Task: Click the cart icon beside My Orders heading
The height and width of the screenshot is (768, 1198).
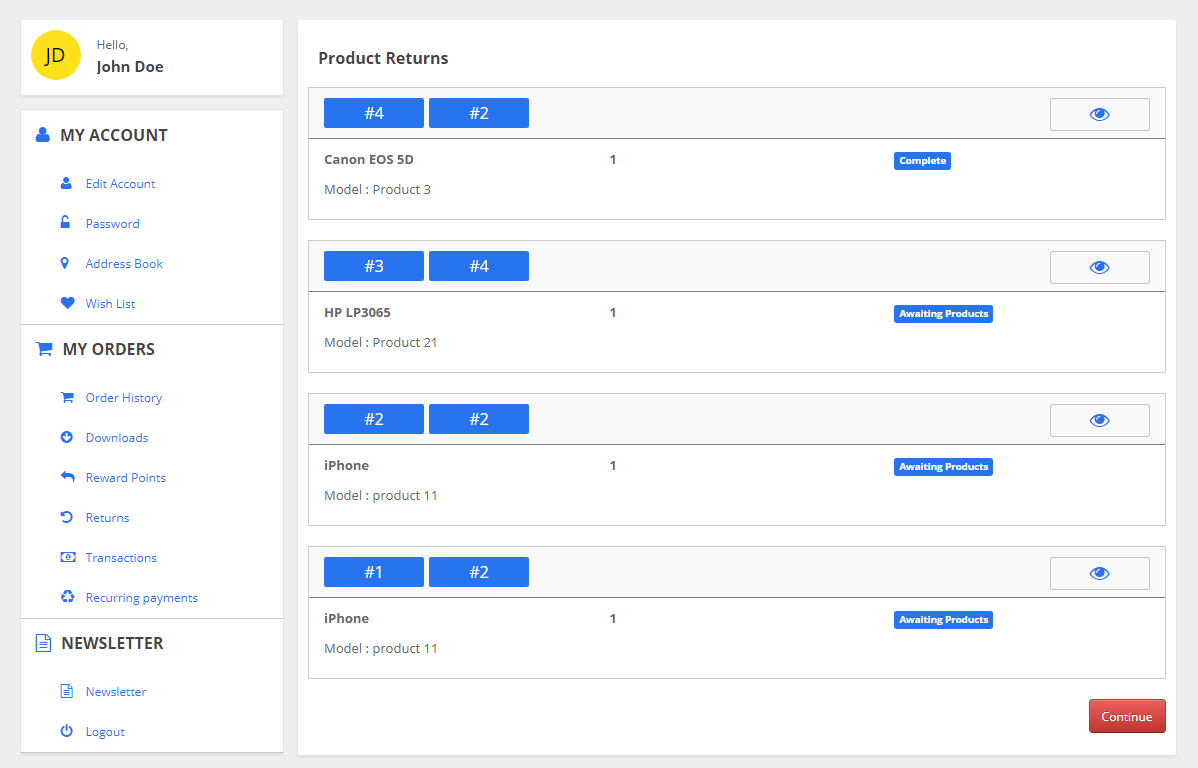Action: pyautogui.click(x=44, y=349)
